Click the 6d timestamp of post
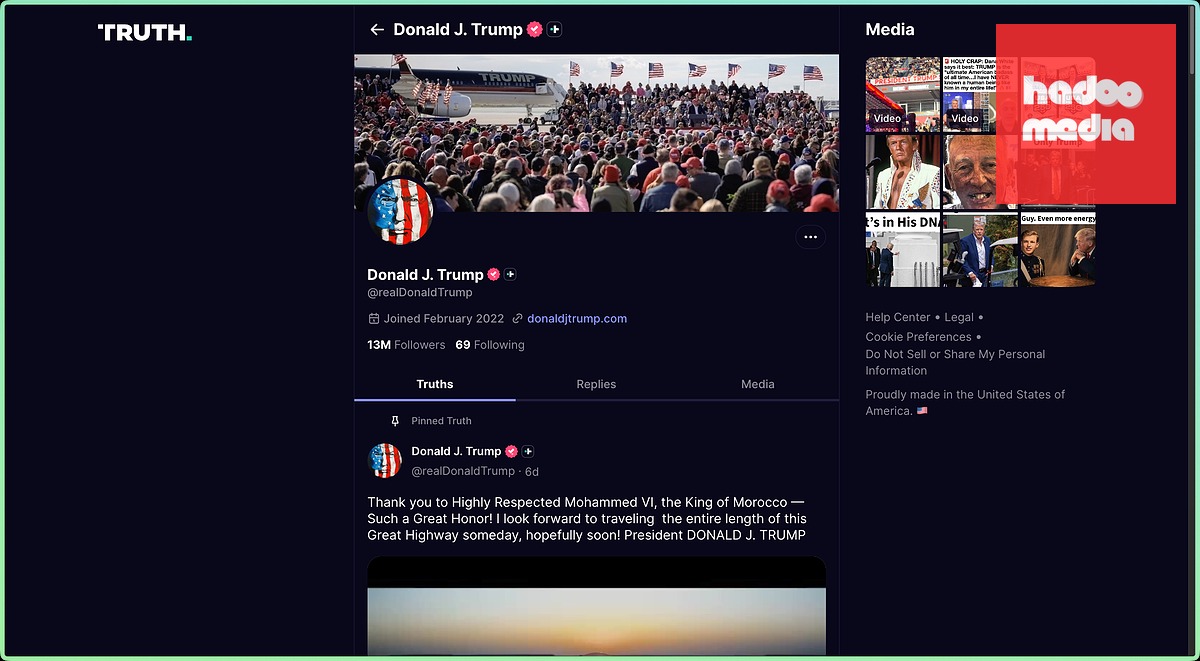Screen dimensions: 1200x661 pos(532,471)
